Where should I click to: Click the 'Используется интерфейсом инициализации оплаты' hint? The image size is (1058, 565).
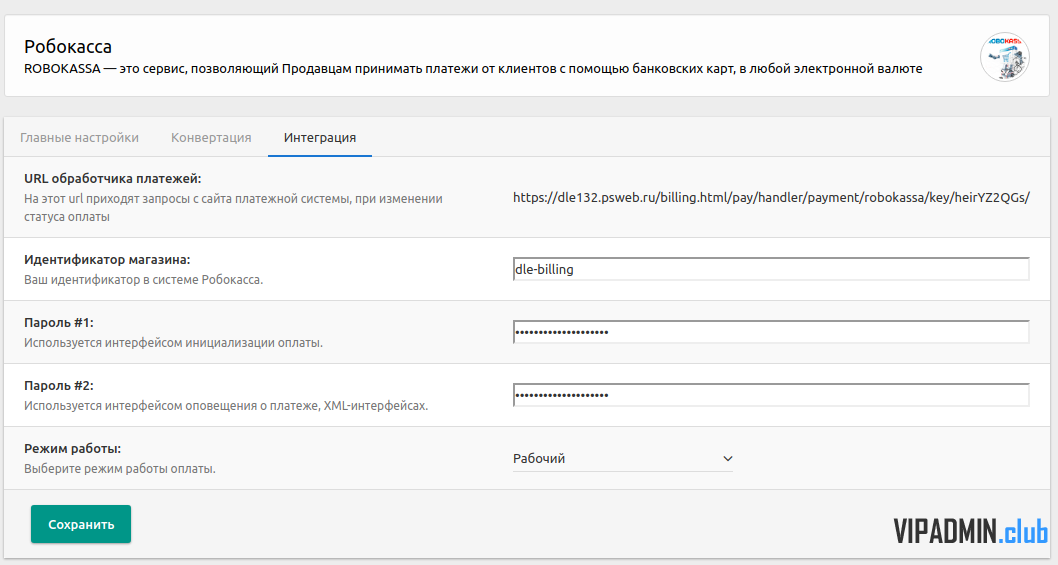click(x=173, y=343)
